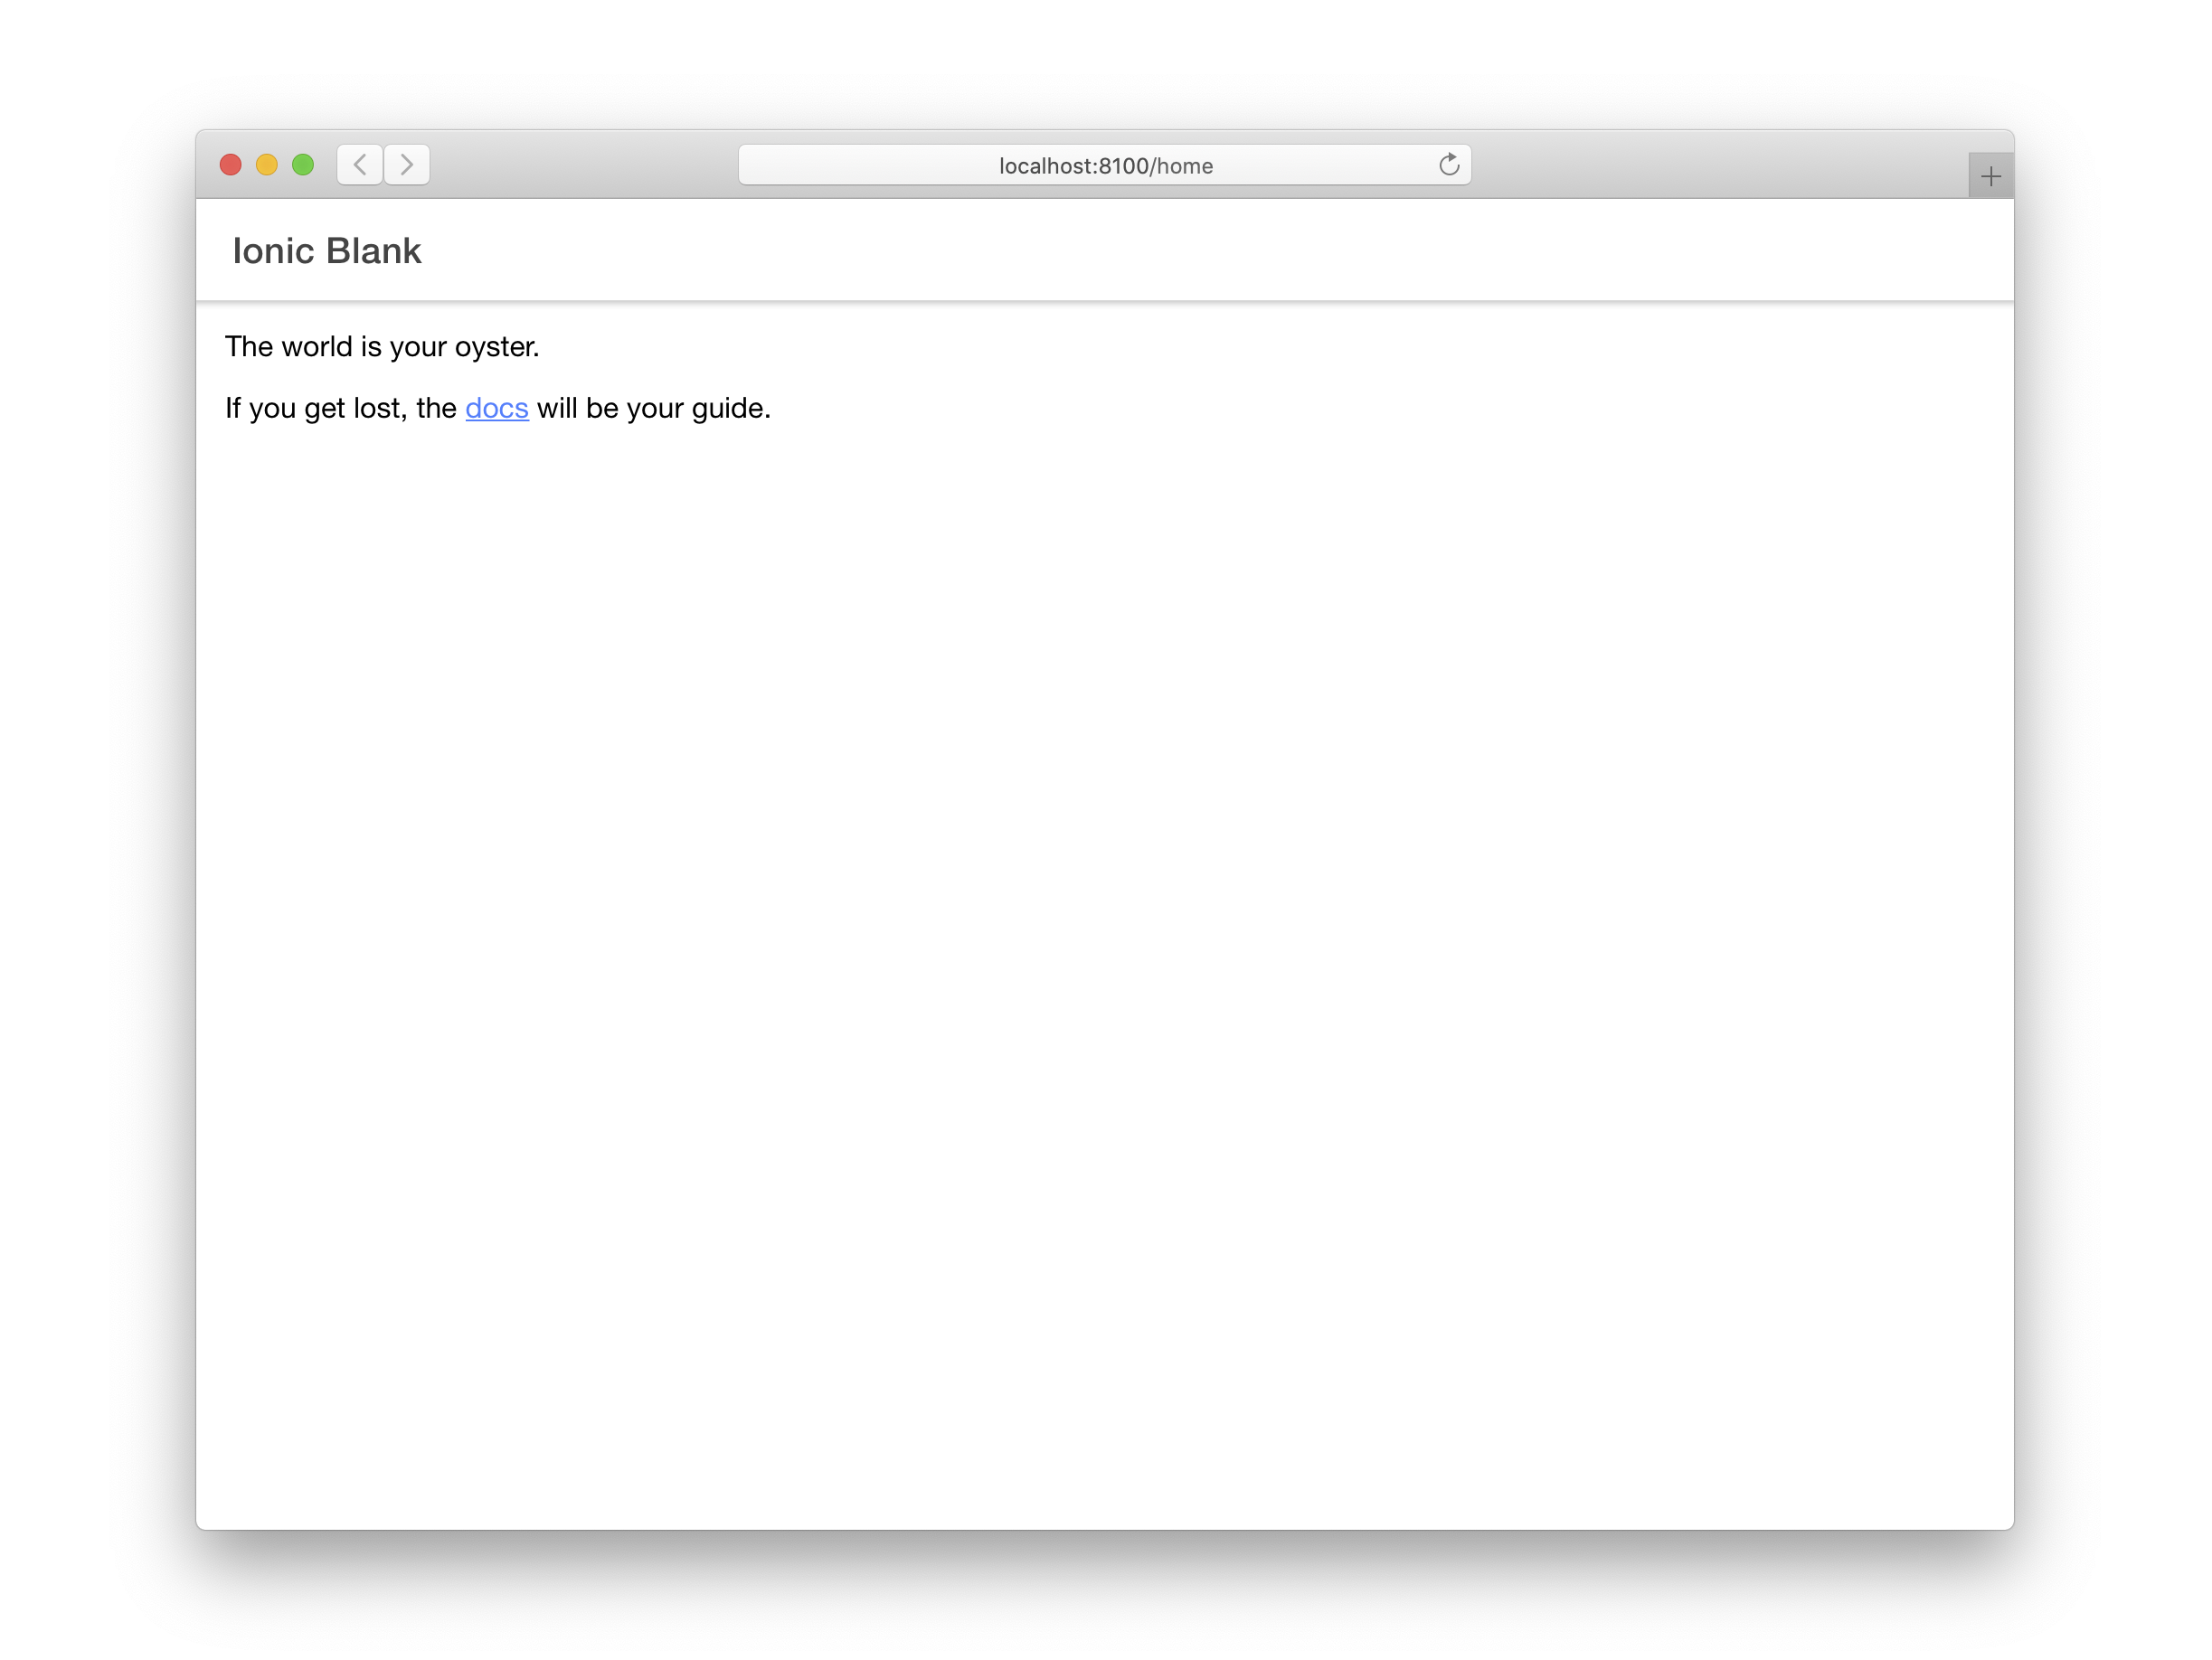
Task: Click the green zoom window button
Action: [303, 164]
